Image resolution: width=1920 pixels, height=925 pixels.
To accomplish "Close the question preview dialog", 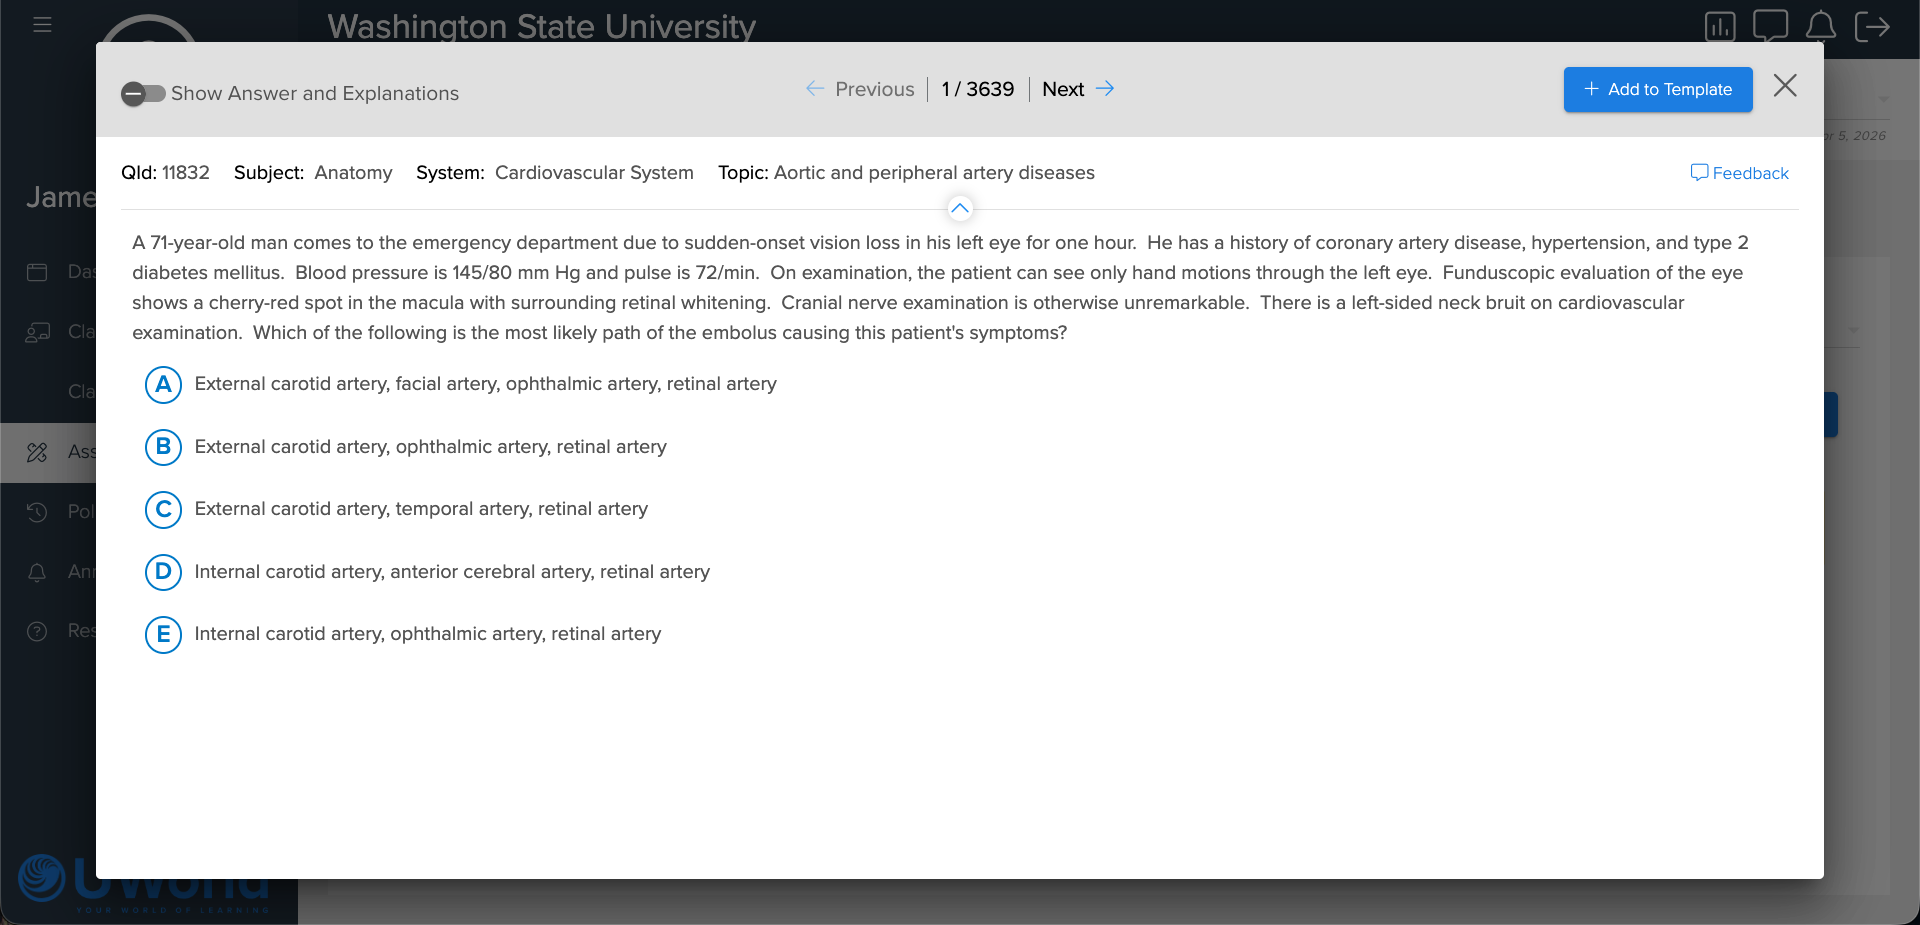I will pos(1785,86).
